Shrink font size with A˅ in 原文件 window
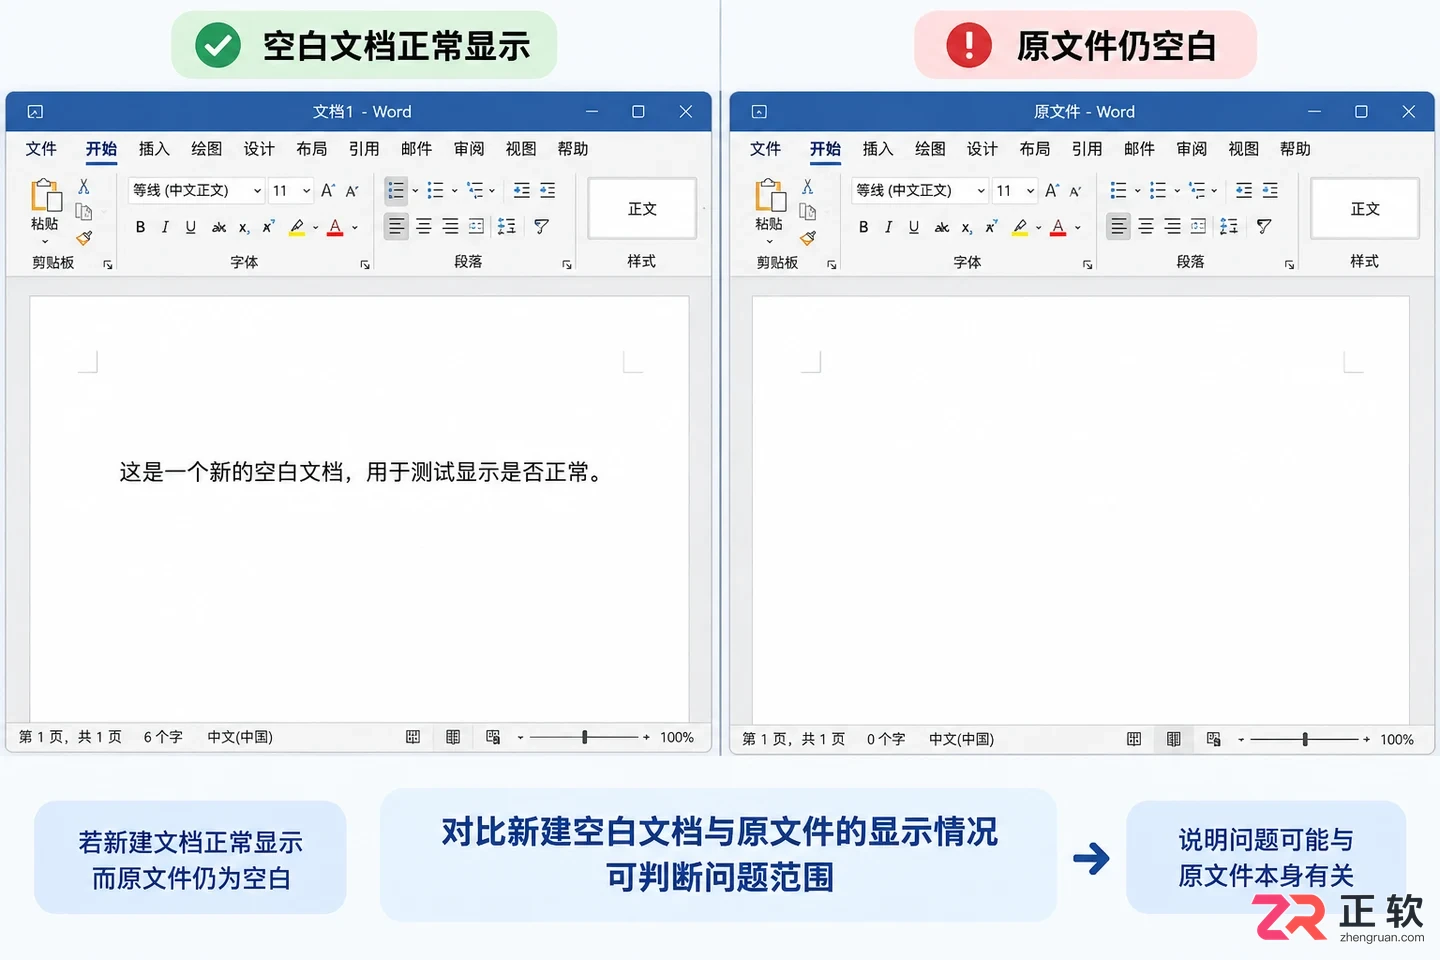Image resolution: width=1440 pixels, height=960 pixels. tap(1076, 190)
